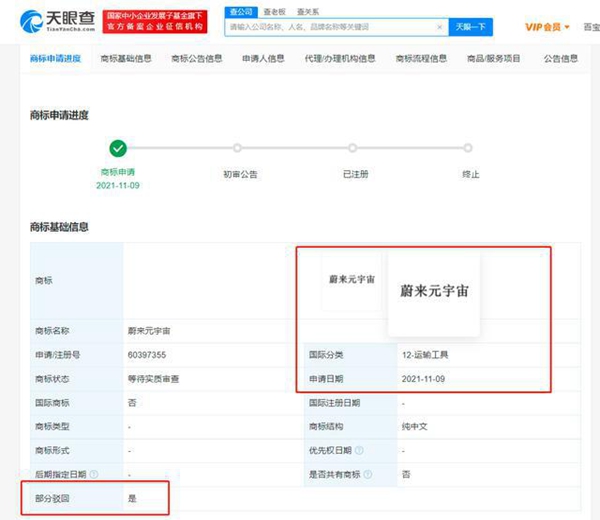Click the 商标基础信息 section heading
The image size is (600, 520).
click(59, 227)
